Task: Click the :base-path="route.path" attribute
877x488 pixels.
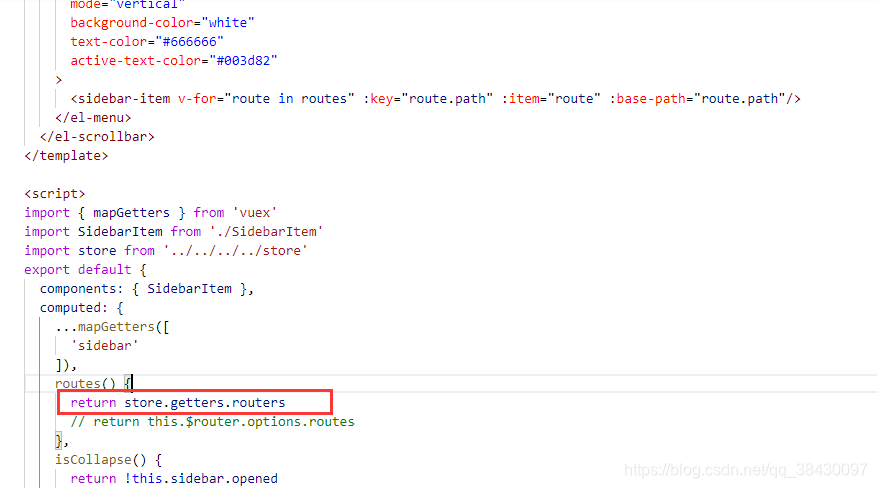Action: coord(697,99)
